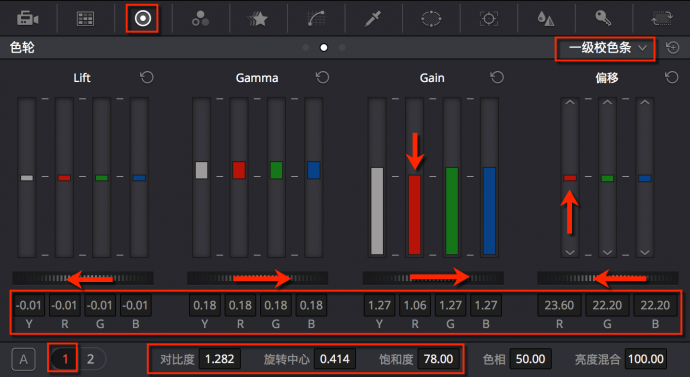
Task: Open the Power Window palette
Action: click(431, 18)
